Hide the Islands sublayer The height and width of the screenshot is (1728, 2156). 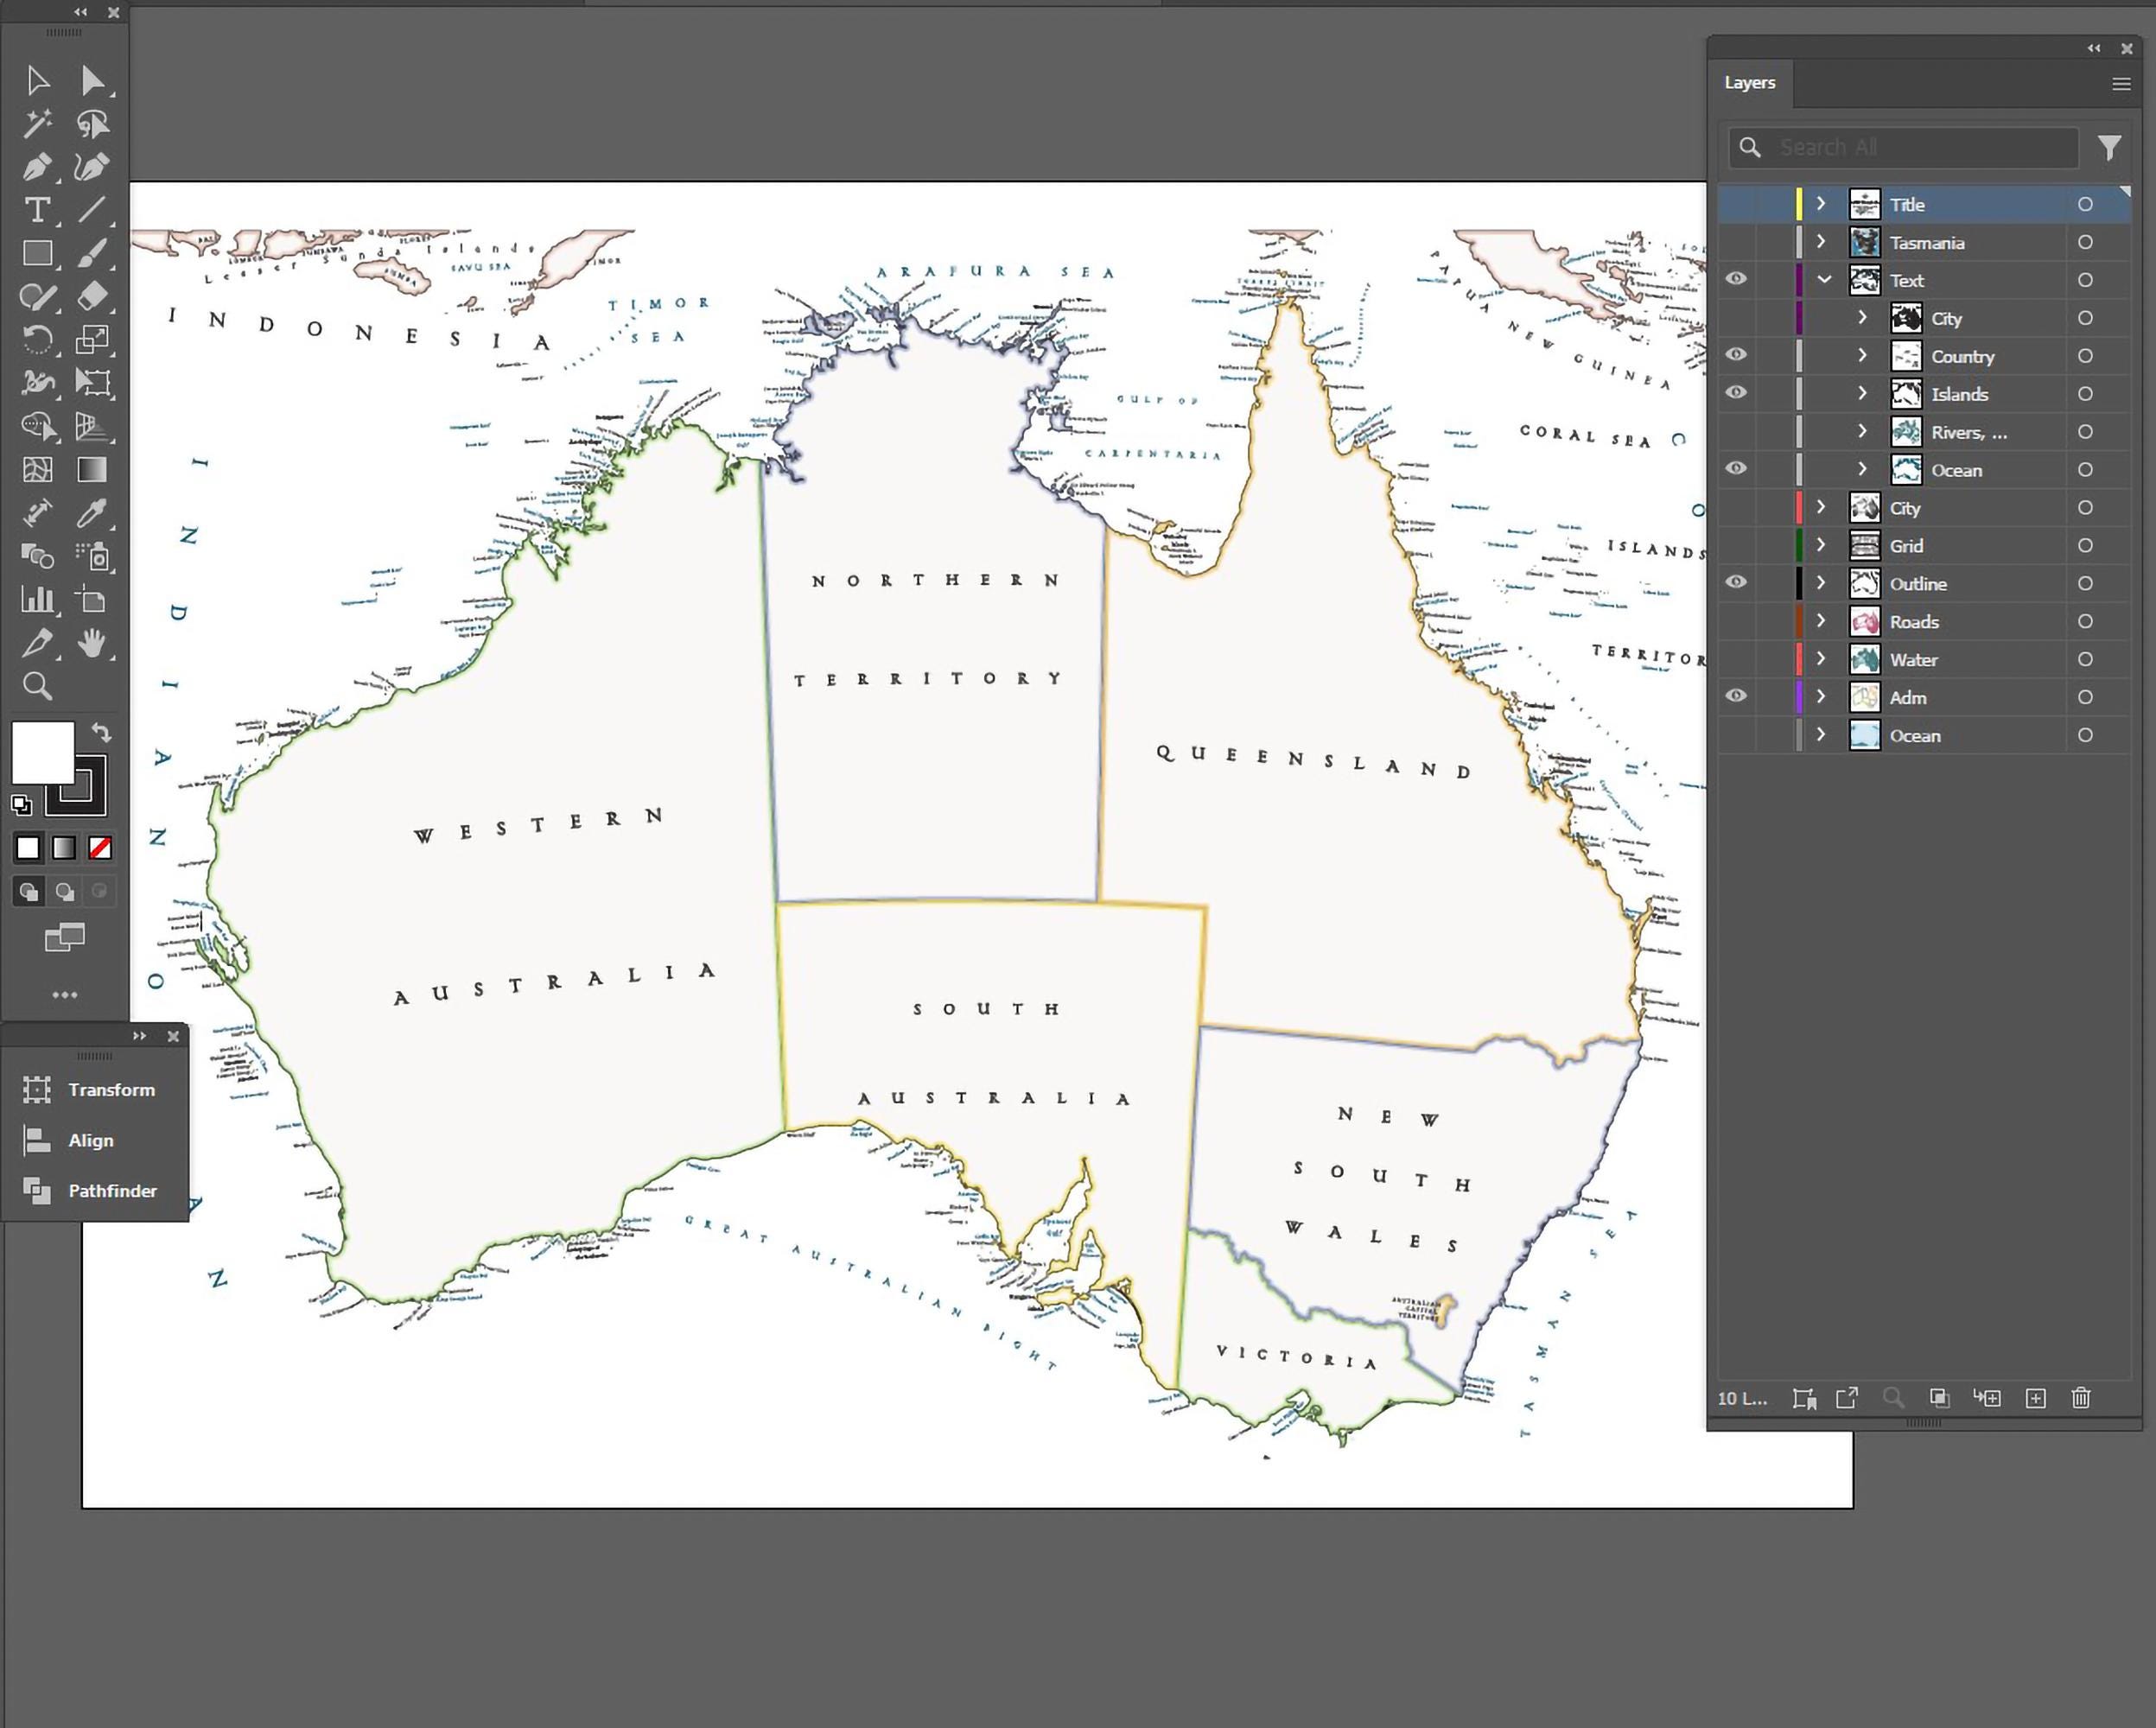1736,393
